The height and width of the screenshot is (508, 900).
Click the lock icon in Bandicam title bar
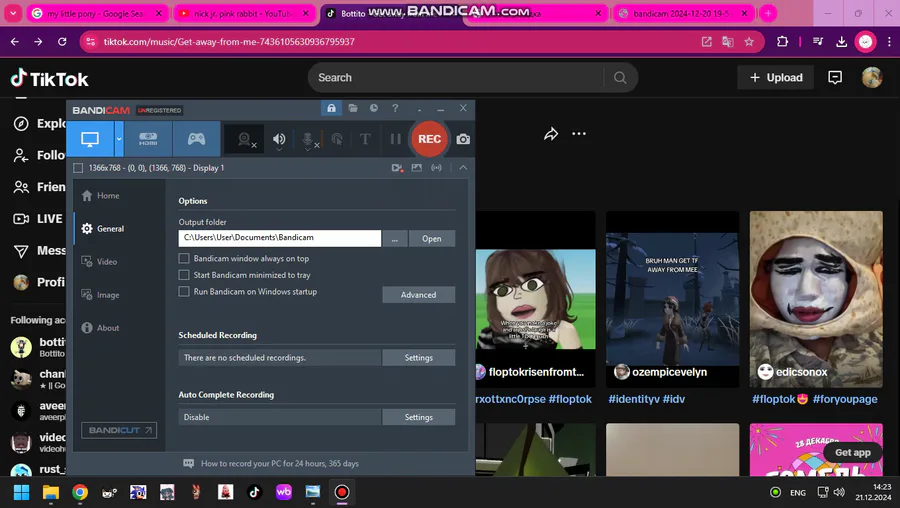[331, 108]
